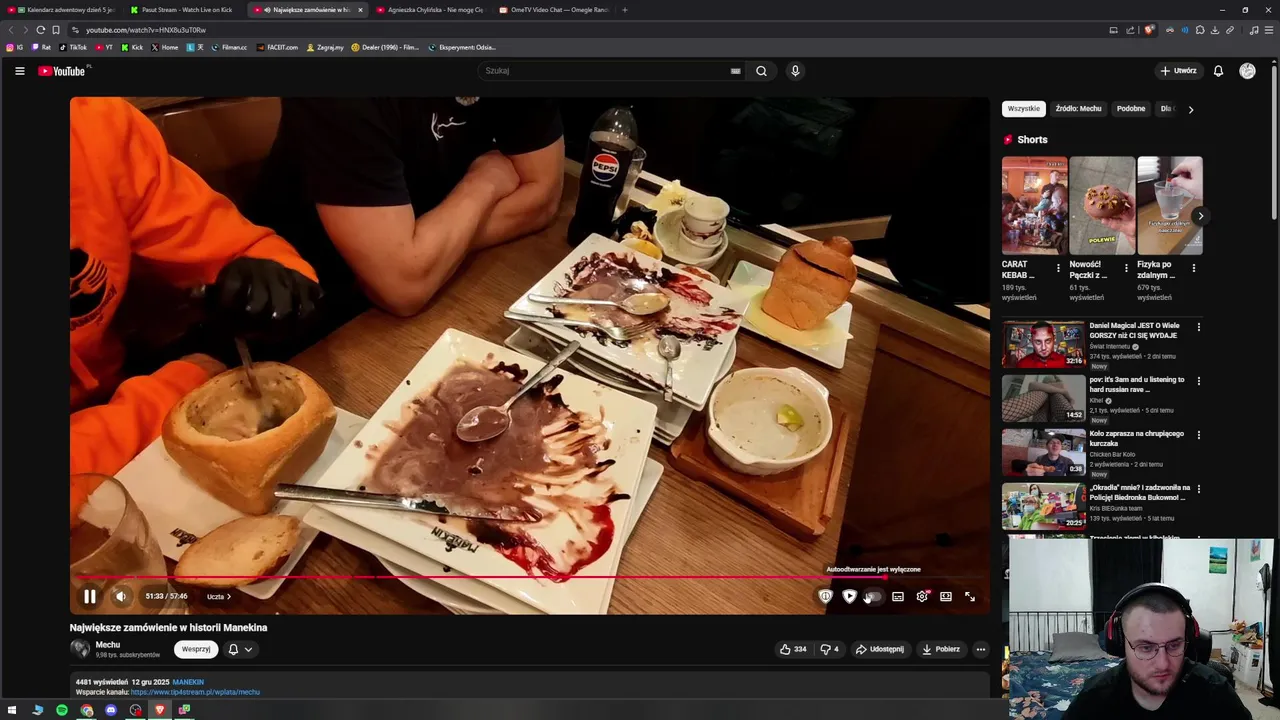Go to the YouTube home logo
This screenshot has height=720, width=1280.
coord(62,71)
